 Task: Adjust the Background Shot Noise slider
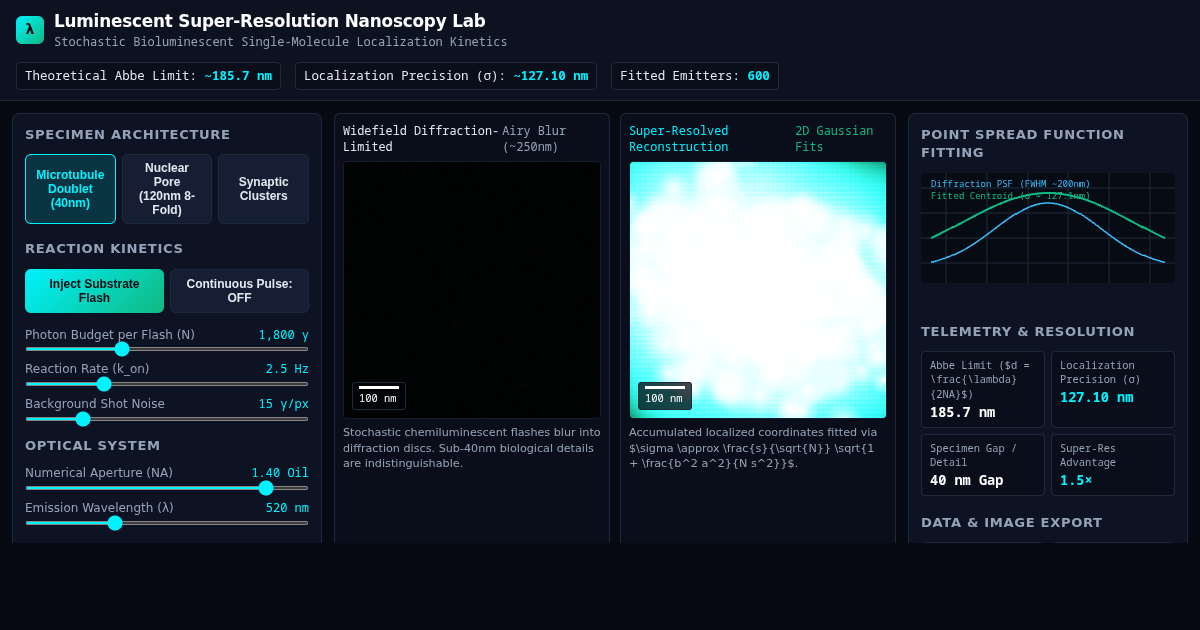(167, 419)
